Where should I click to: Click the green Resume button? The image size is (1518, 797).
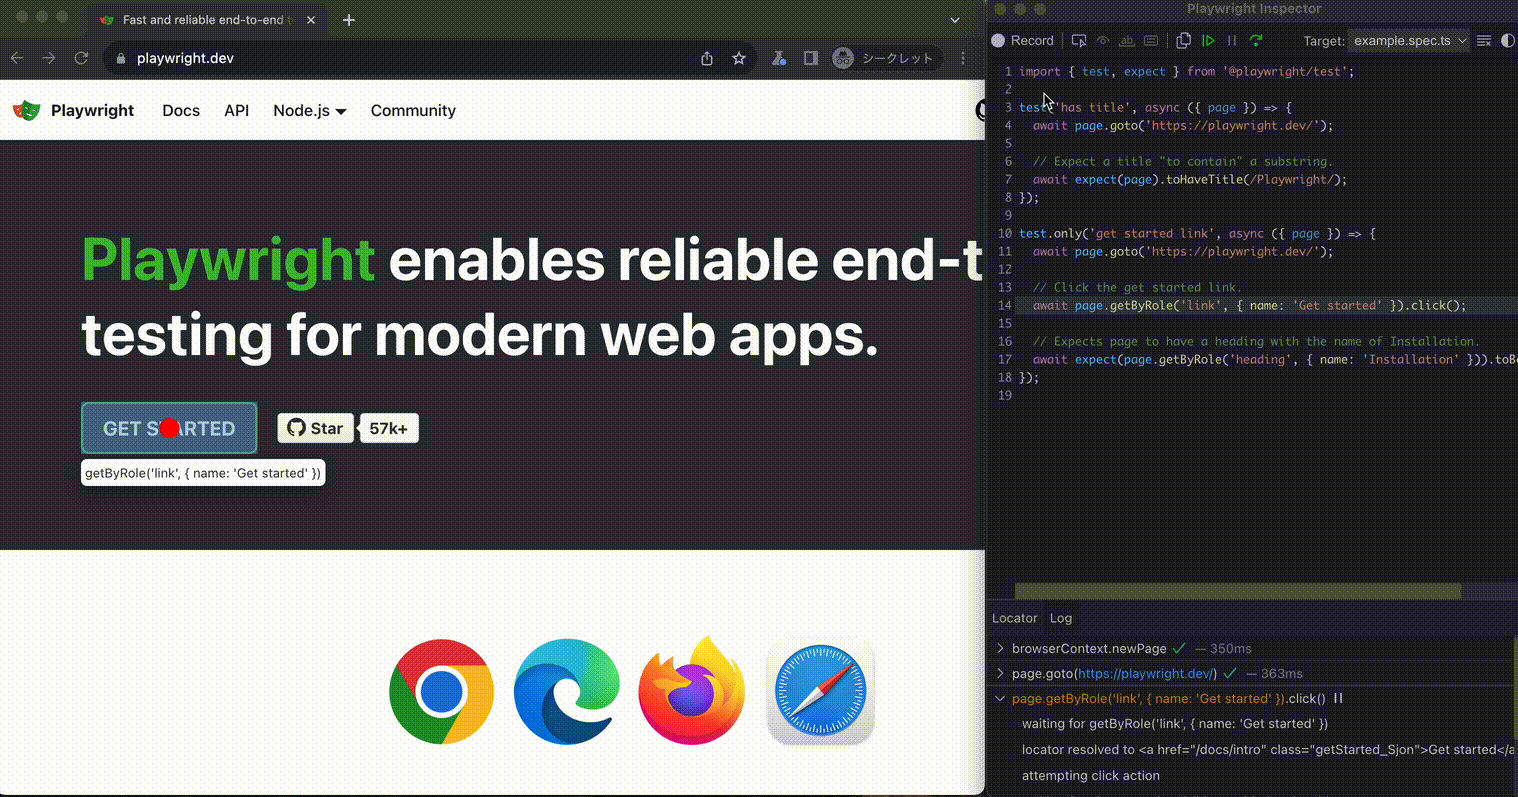(x=1208, y=41)
